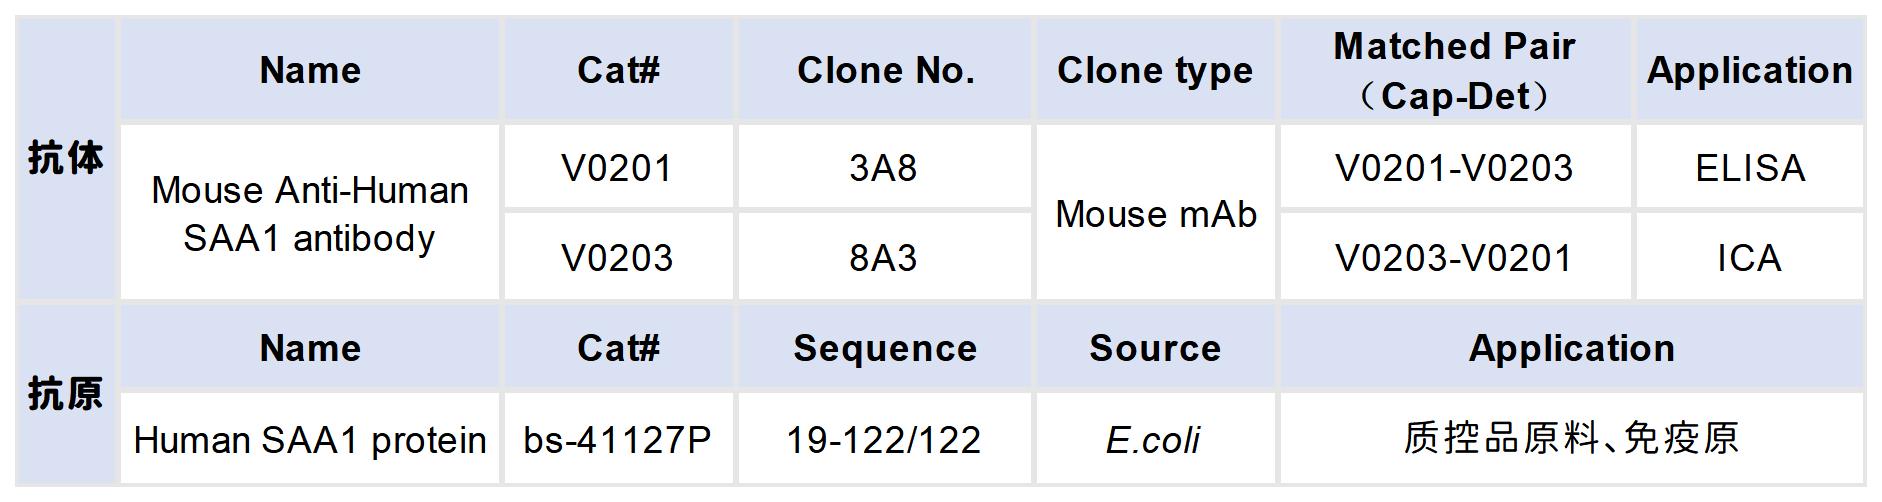Click the V0201-V0203 matched pair cell

(x=1454, y=168)
